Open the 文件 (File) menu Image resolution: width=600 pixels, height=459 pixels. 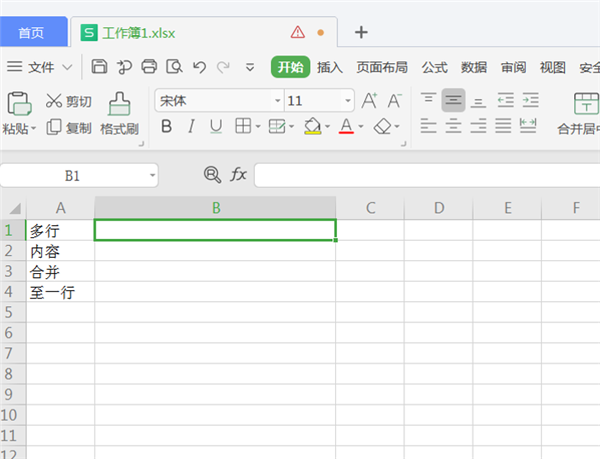click(41, 67)
